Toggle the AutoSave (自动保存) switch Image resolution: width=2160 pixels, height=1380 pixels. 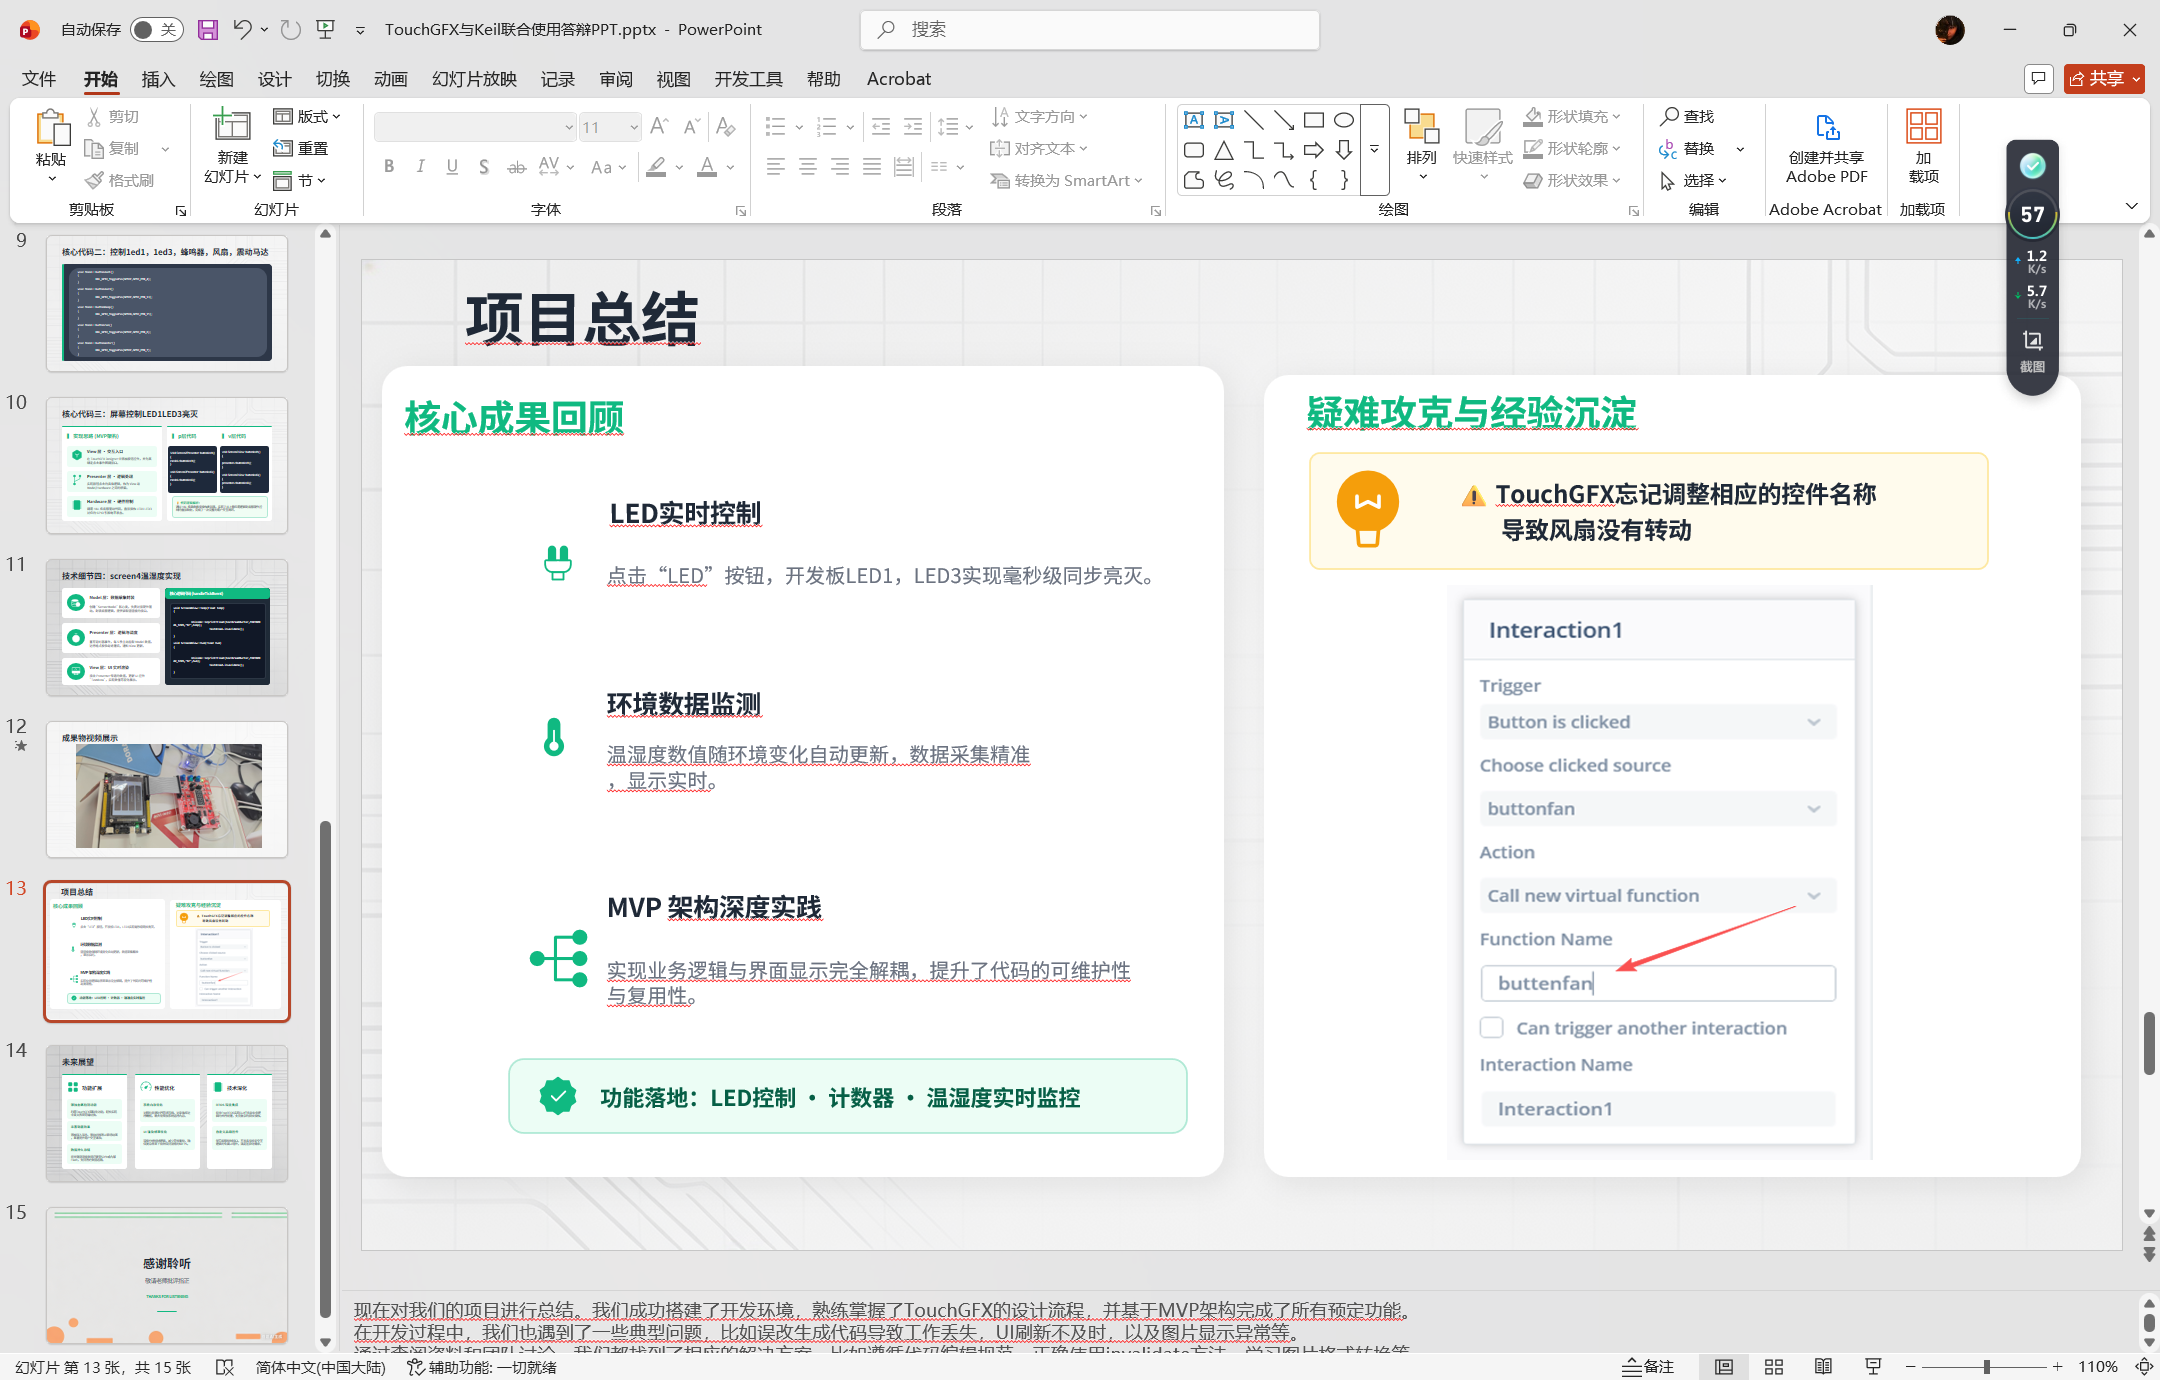pos(156,30)
